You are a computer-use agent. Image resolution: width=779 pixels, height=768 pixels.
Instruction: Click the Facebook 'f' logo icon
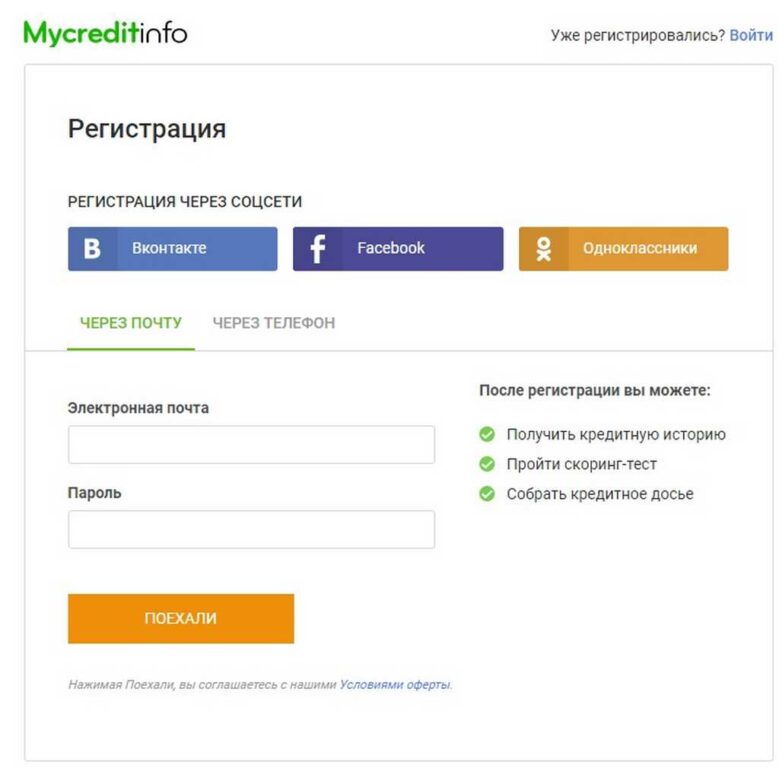[x=318, y=248]
